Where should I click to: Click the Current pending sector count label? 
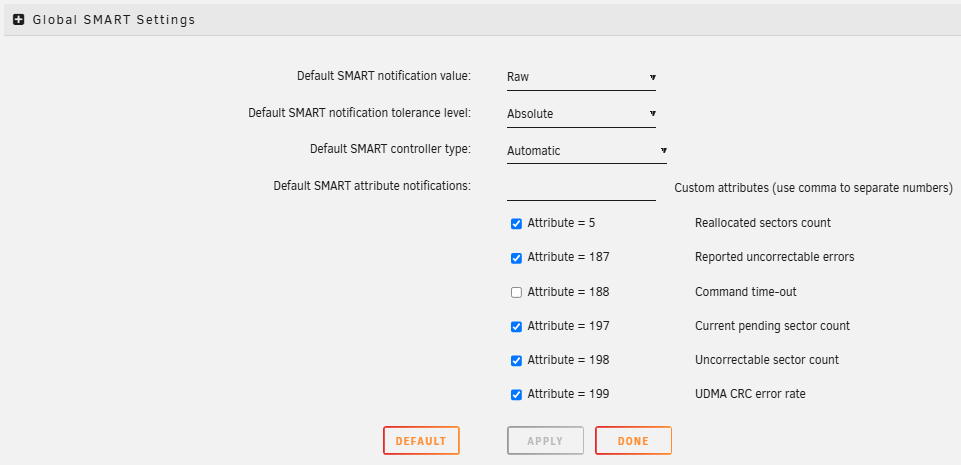772,326
